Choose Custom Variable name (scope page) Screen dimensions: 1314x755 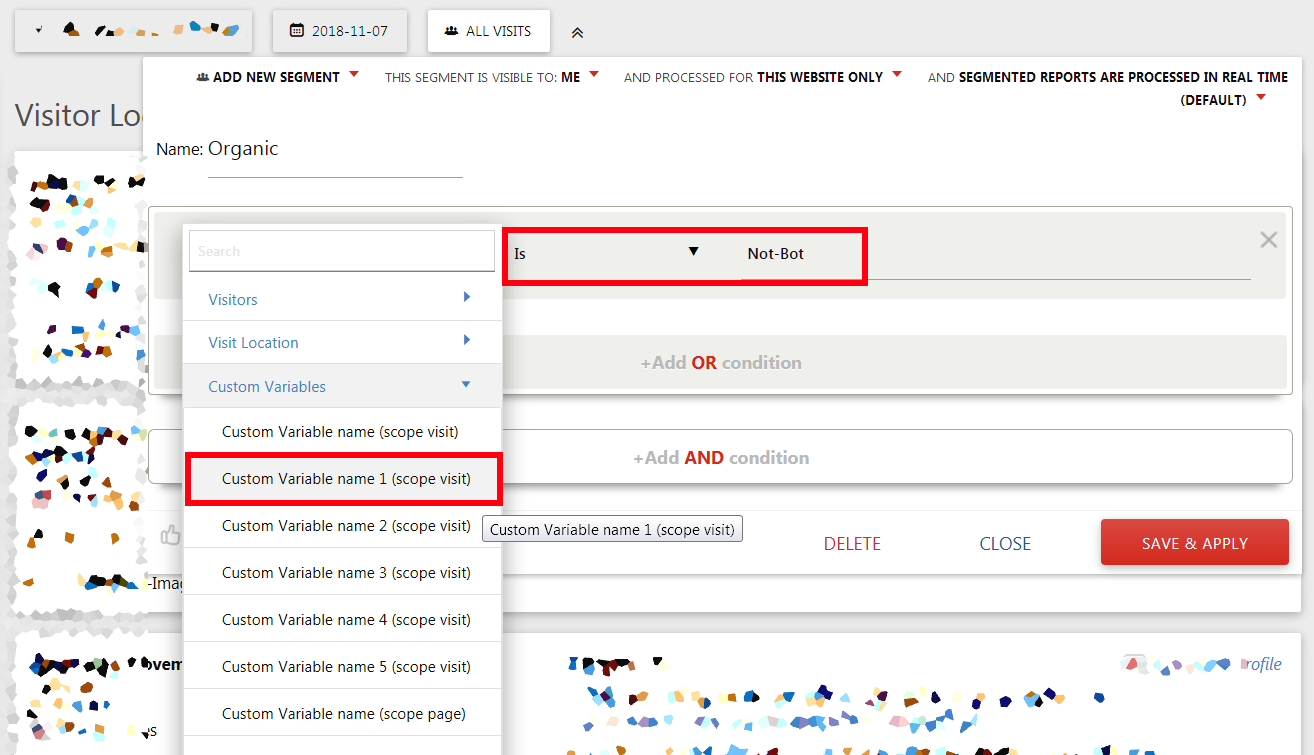[343, 714]
